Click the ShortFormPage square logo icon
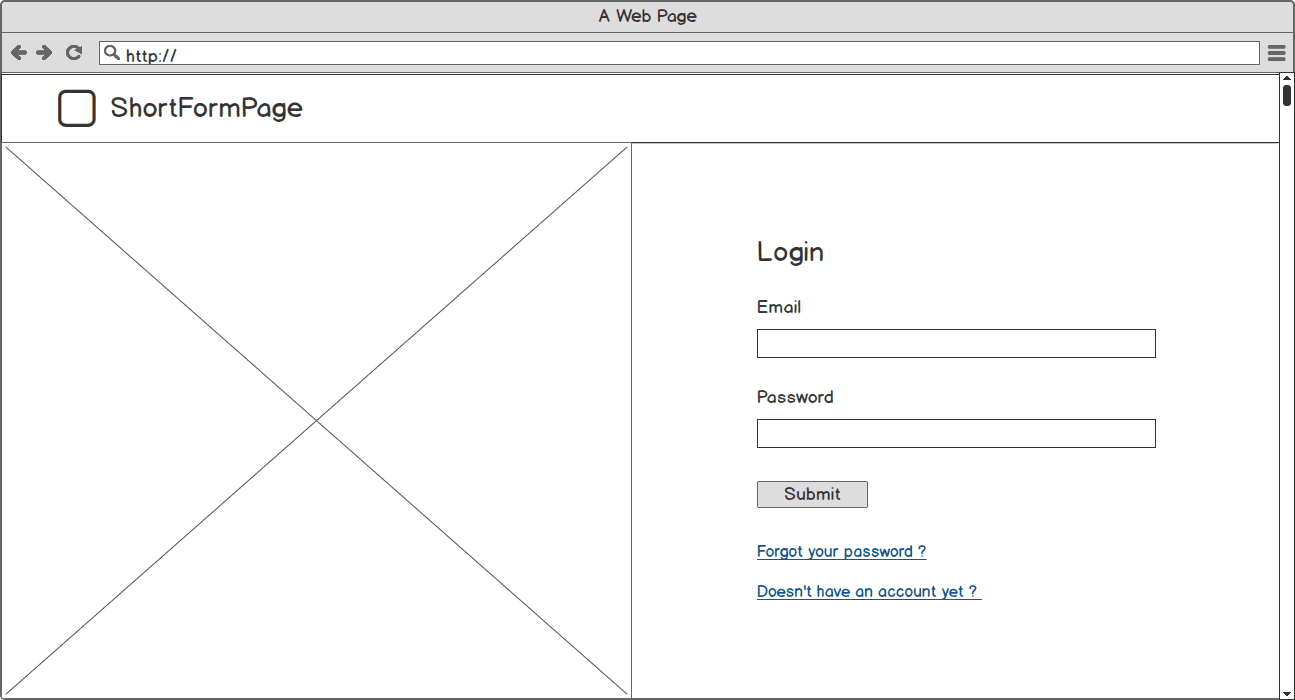The height and width of the screenshot is (700, 1295). click(x=76, y=108)
